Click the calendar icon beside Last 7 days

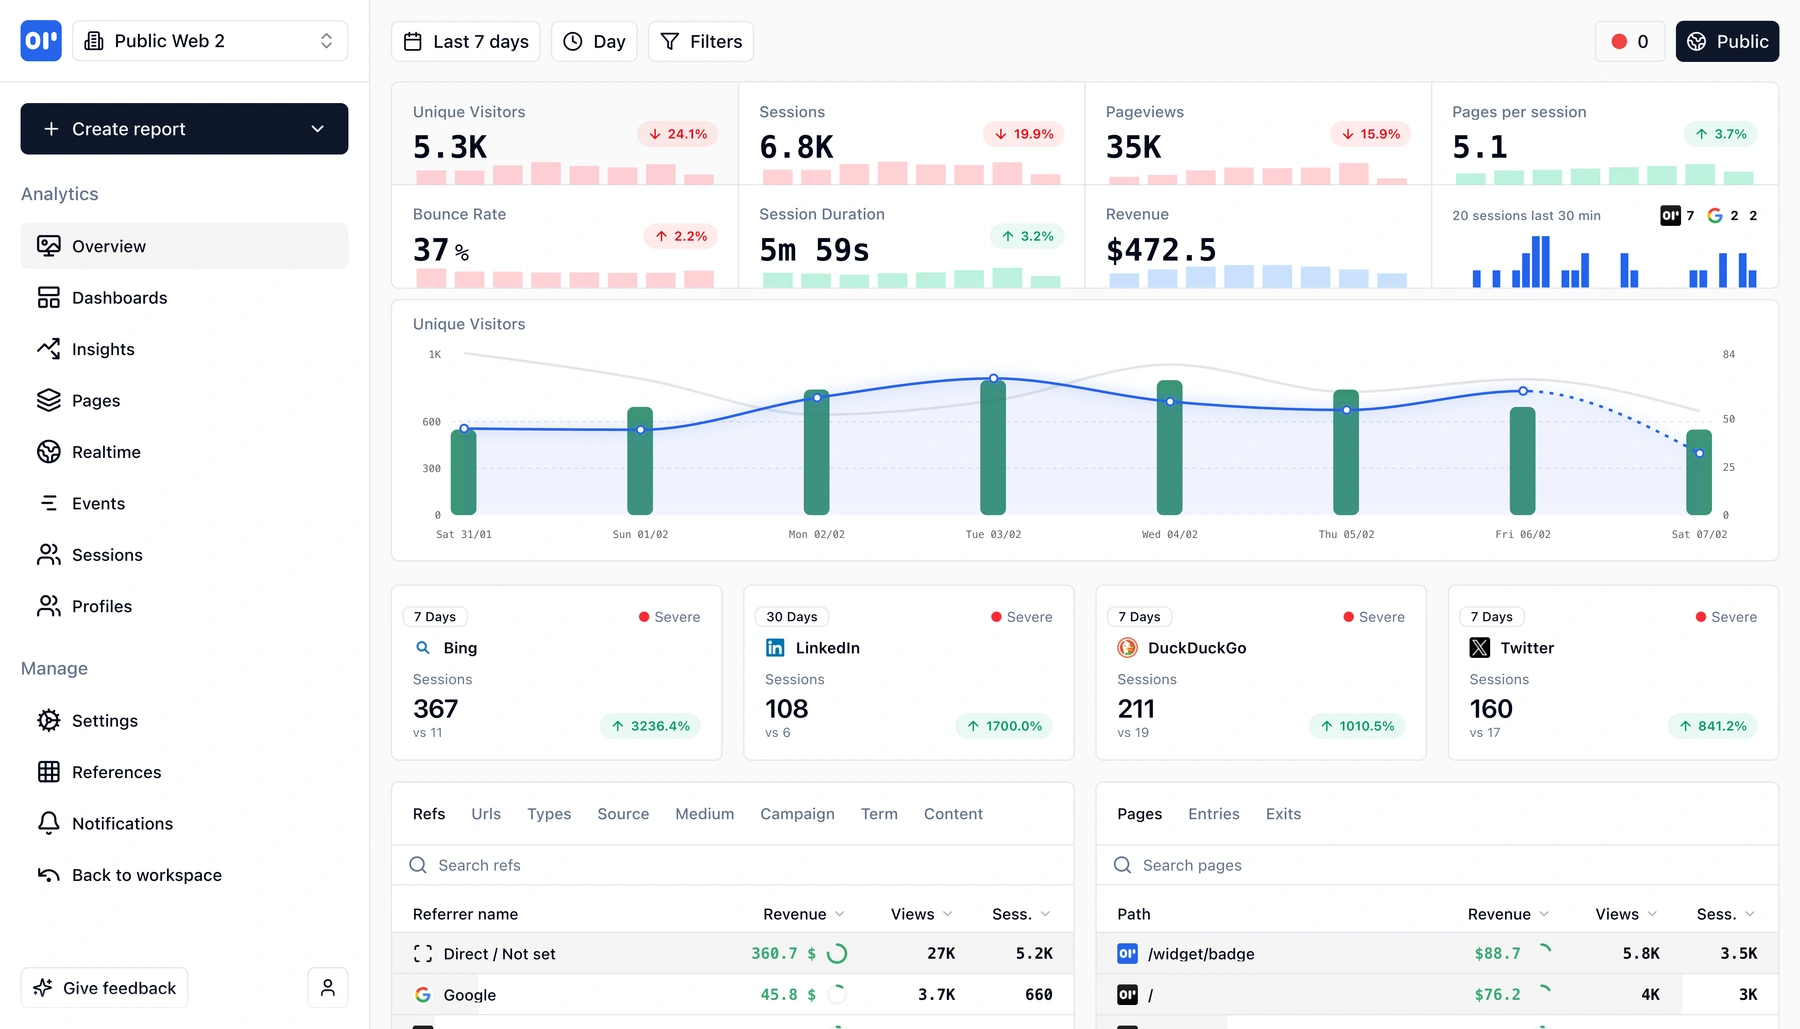414,41
